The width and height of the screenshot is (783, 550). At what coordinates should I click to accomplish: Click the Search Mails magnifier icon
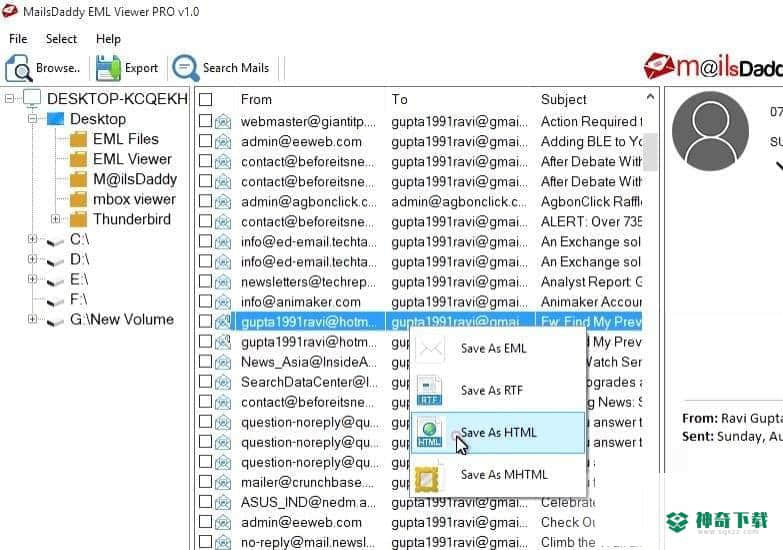186,68
